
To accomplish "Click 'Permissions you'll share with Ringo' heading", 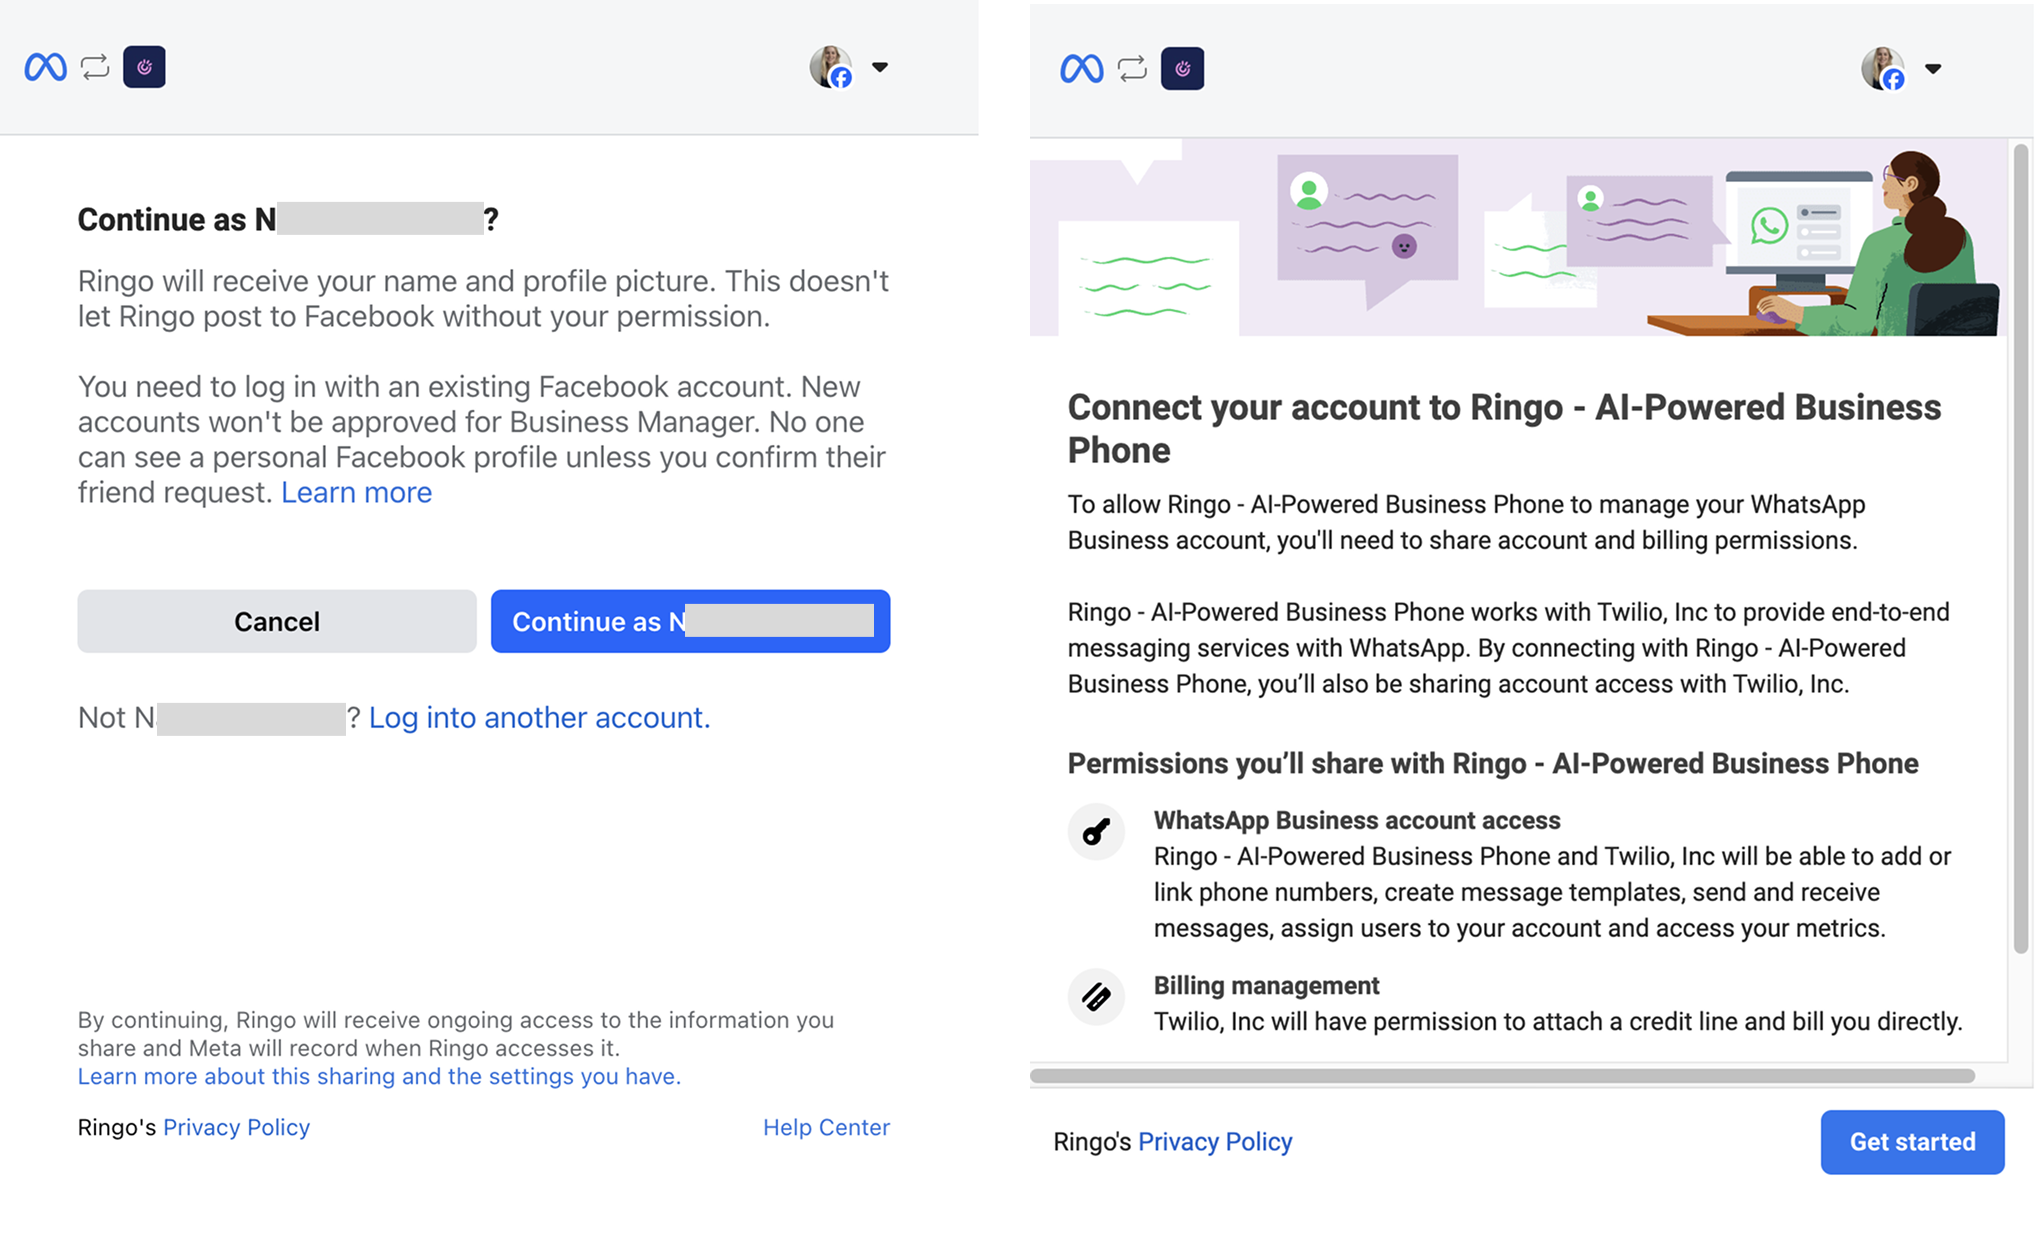I will [1493, 763].
